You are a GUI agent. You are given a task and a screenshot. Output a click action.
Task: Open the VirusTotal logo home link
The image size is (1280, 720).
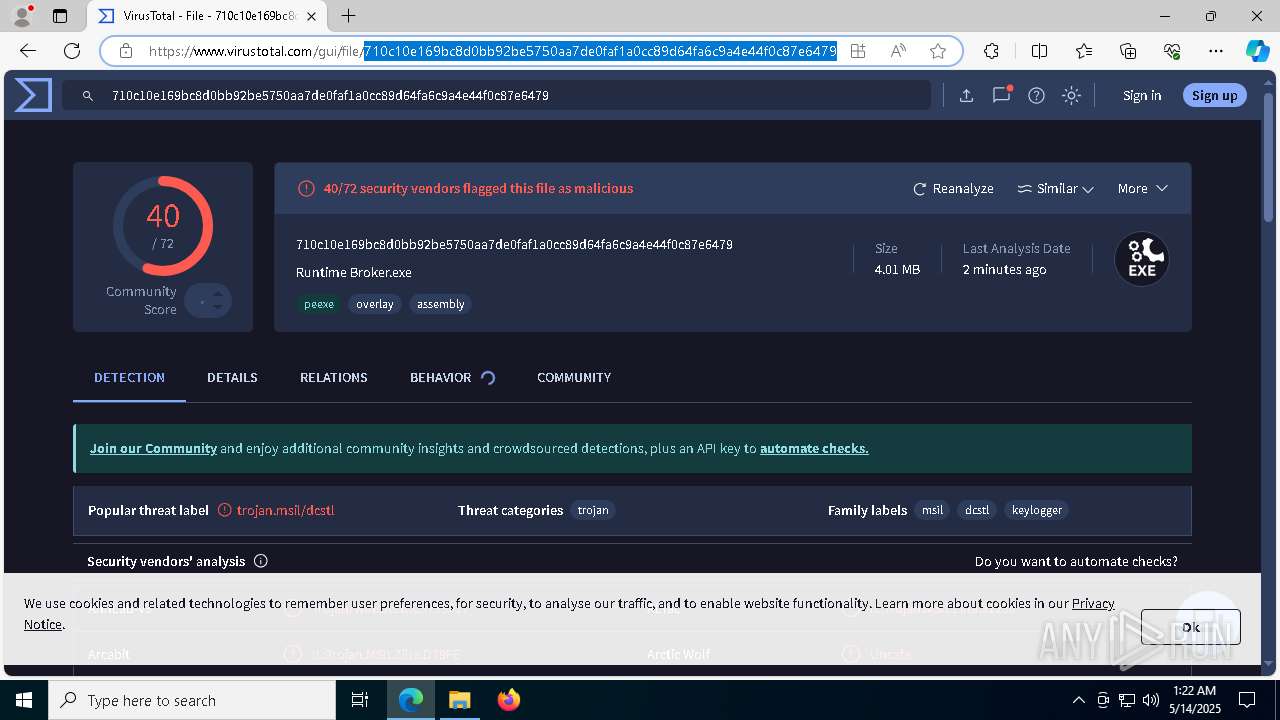pyautogui.click(x=33, y=95)
